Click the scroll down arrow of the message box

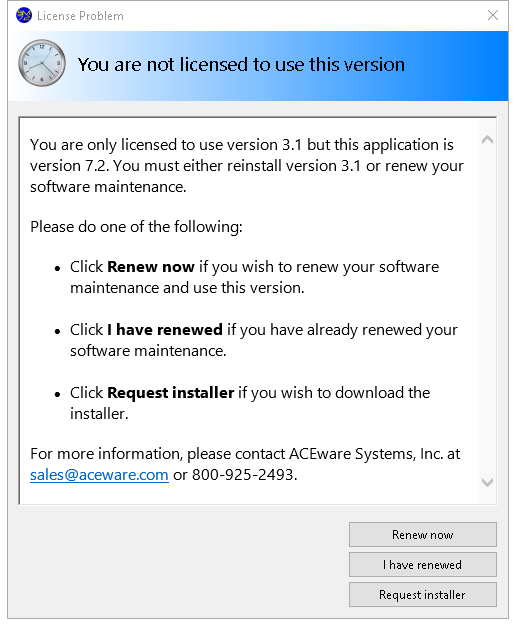[x=487, y=482]
